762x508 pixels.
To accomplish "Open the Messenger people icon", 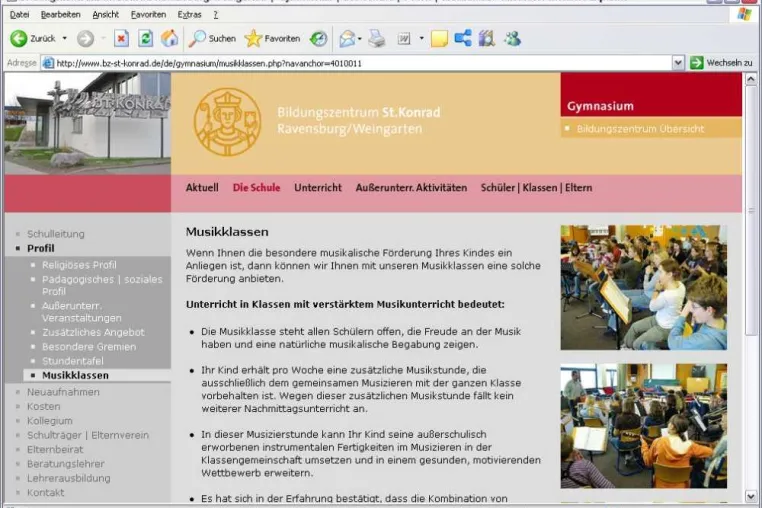I will [x=512, y=38].
